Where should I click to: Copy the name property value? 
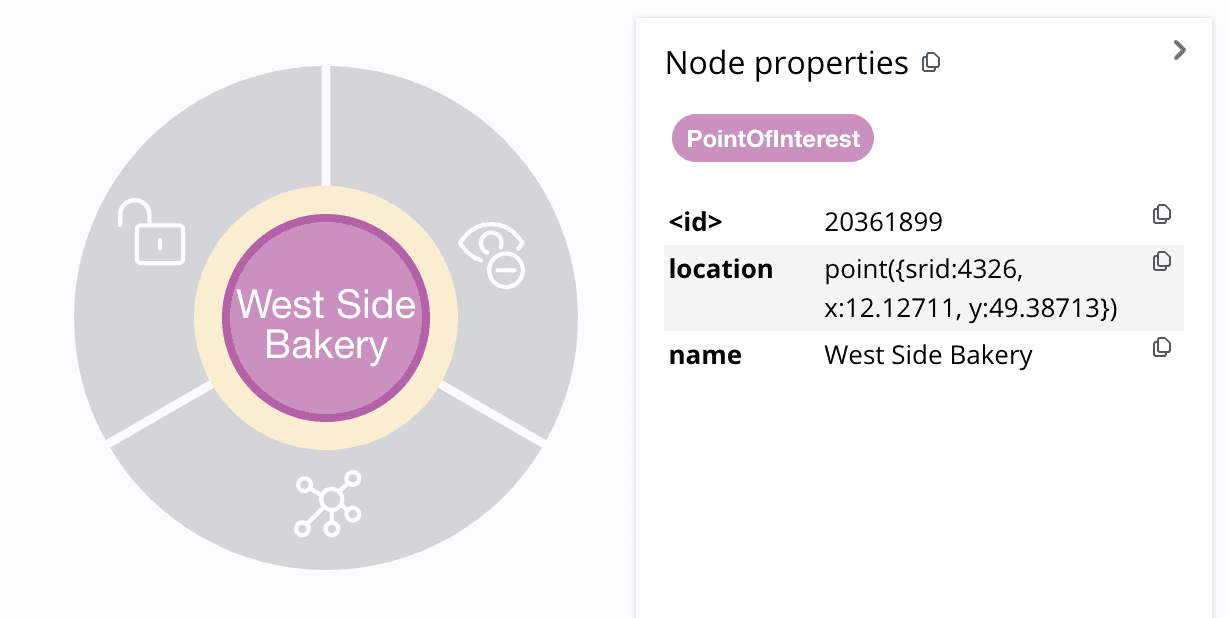pyautogui.click(x=1162, y=348)
